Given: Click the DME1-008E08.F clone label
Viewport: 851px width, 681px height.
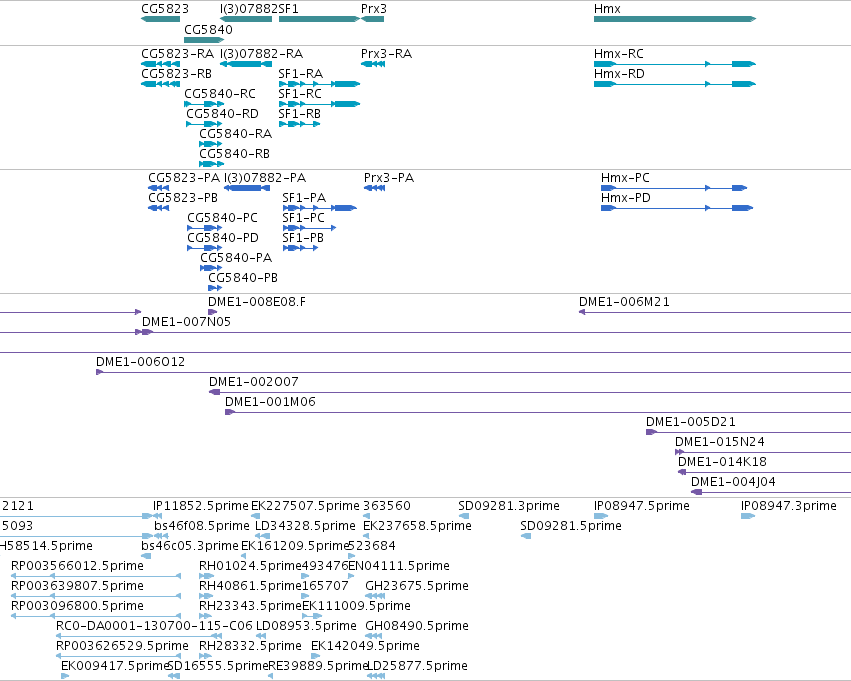Looking at the screenshot, I should 257,302.
